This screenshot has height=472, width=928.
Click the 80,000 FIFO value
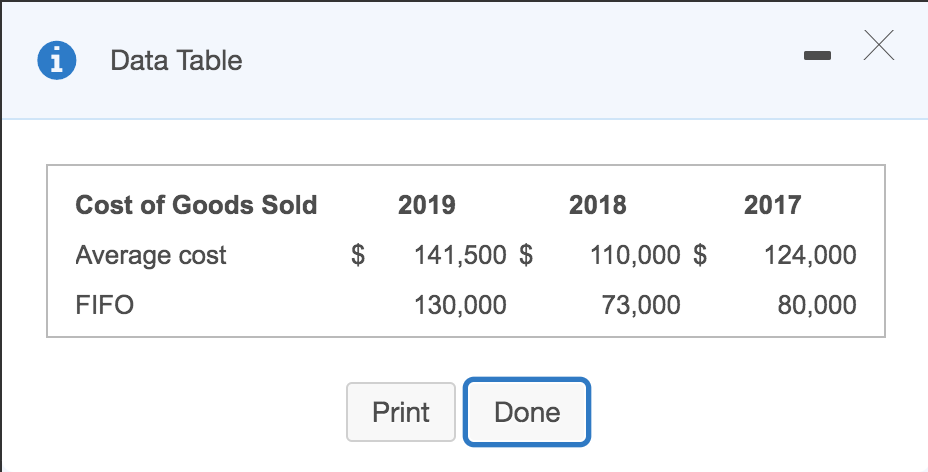point(816,305)
